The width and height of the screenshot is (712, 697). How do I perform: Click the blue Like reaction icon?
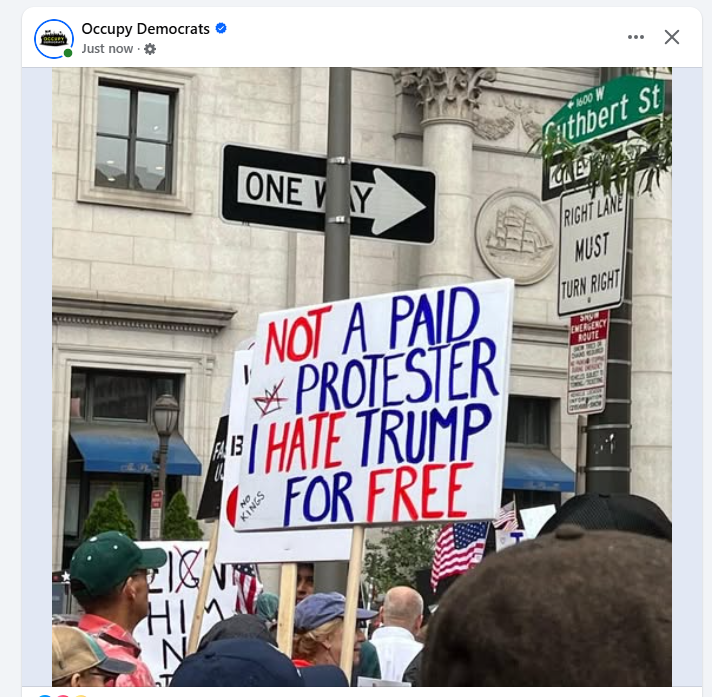44,695
